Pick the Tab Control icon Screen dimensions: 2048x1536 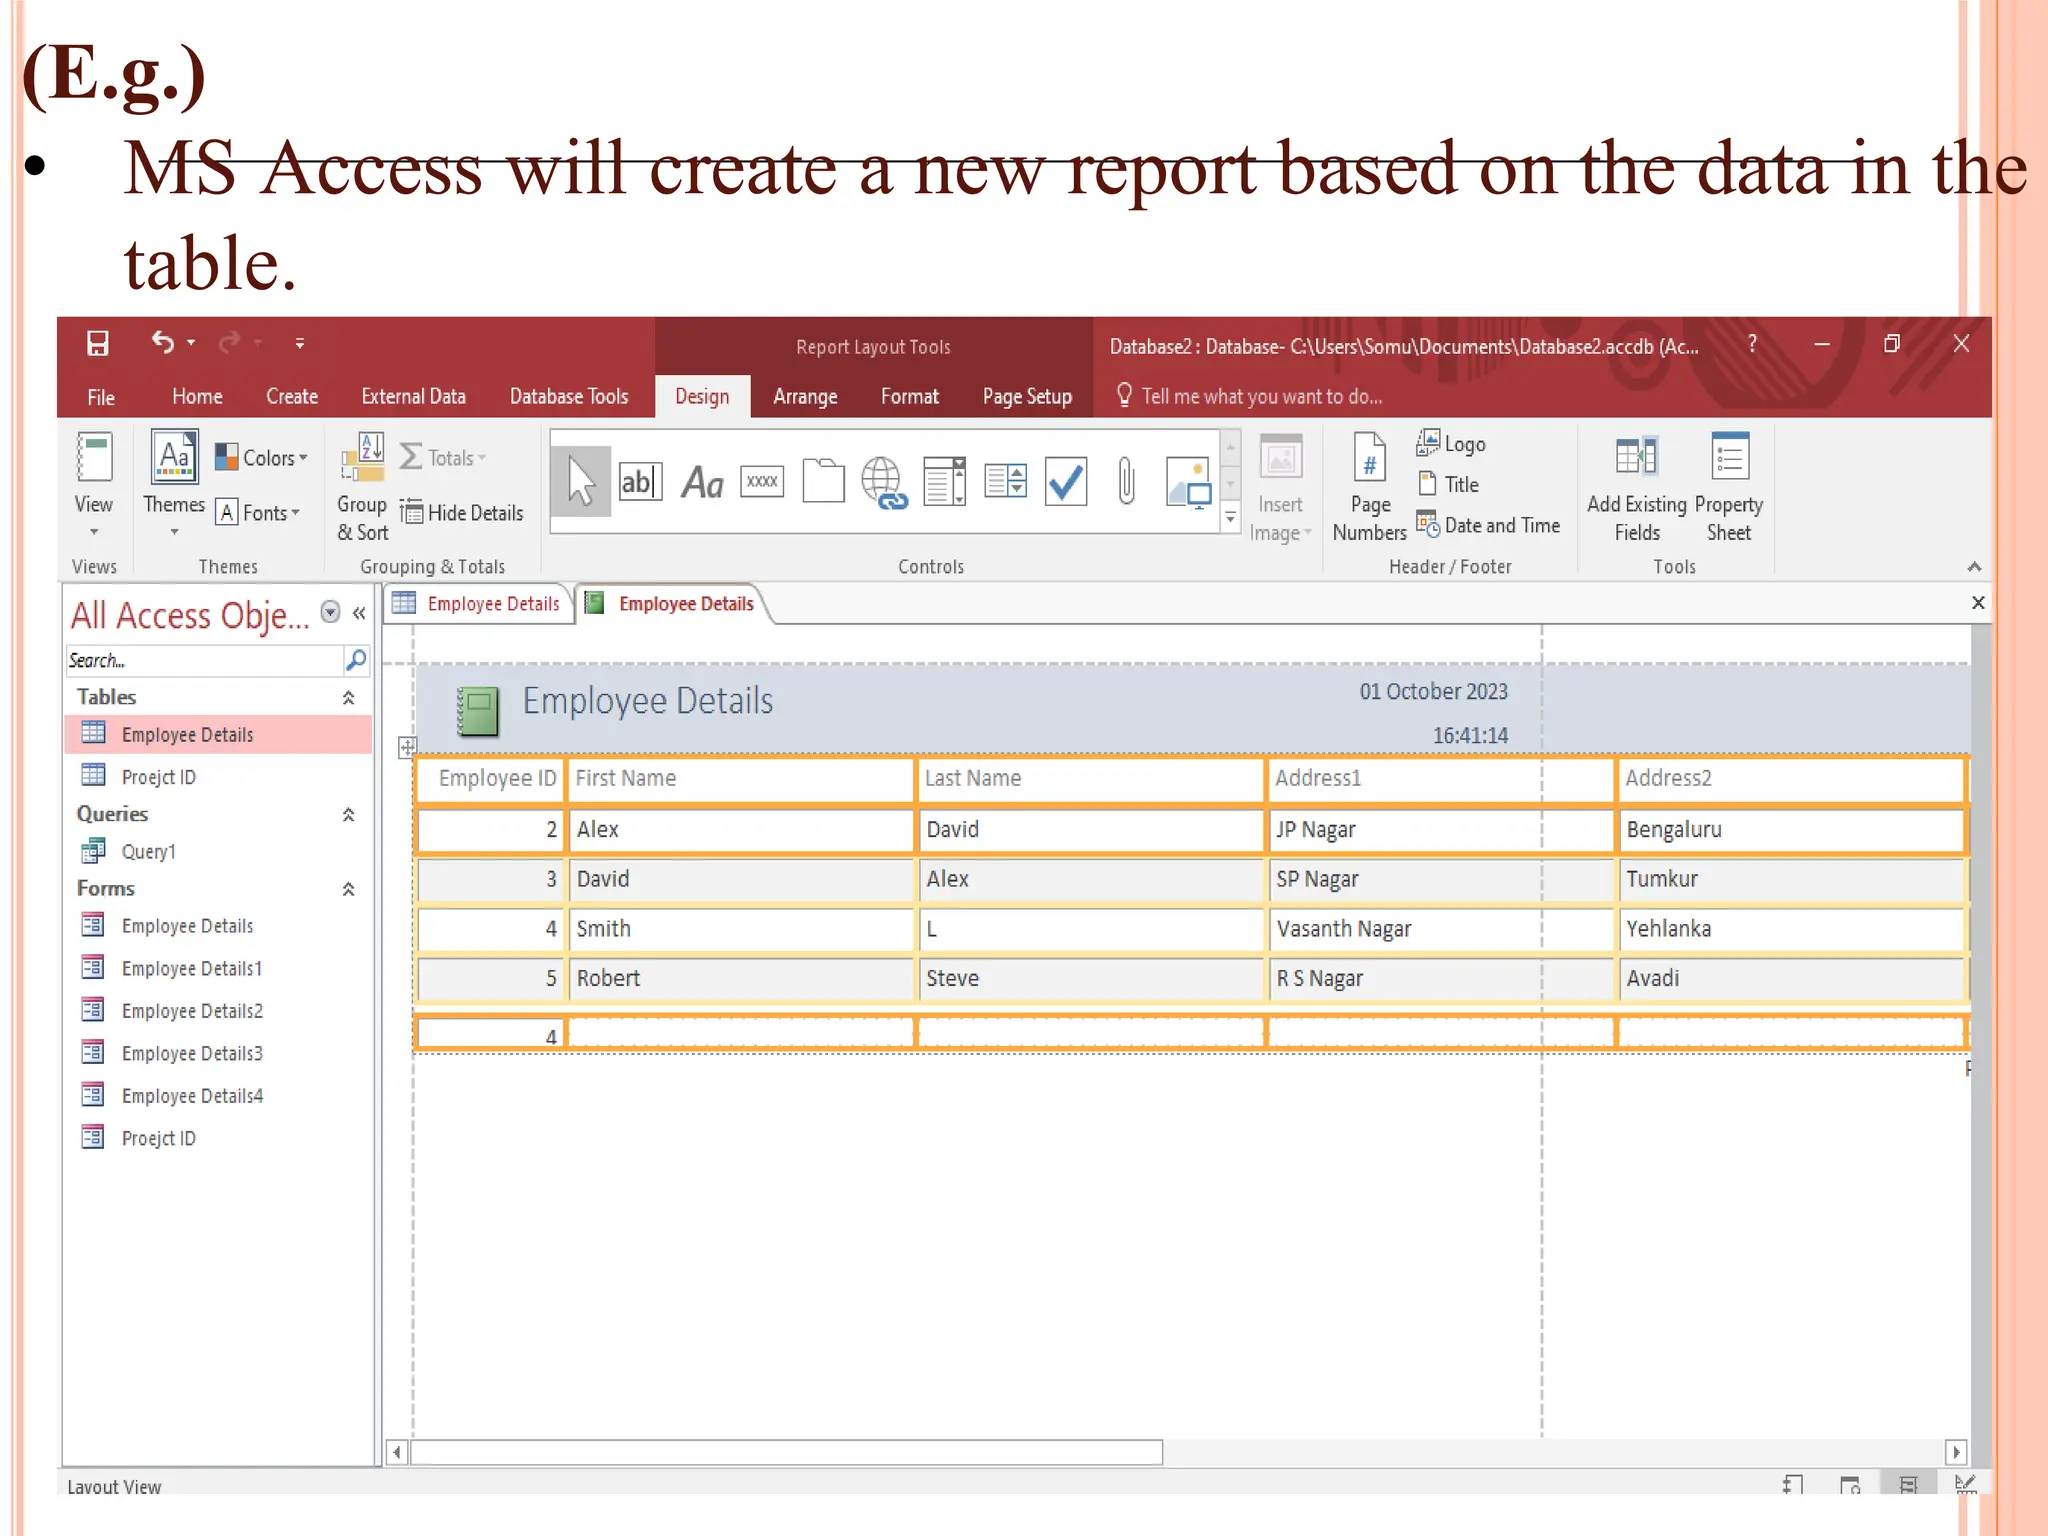pyautogui.click(x=823, y=481)
